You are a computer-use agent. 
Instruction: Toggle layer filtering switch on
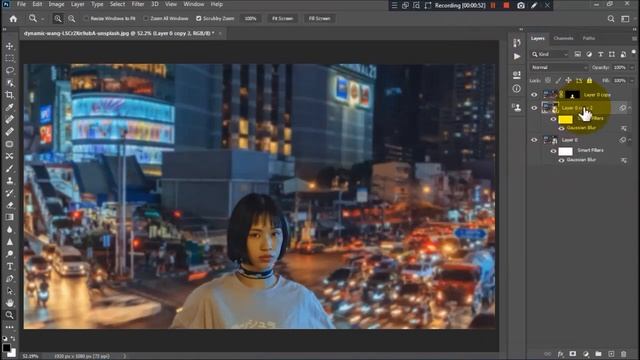coord(633,52)
